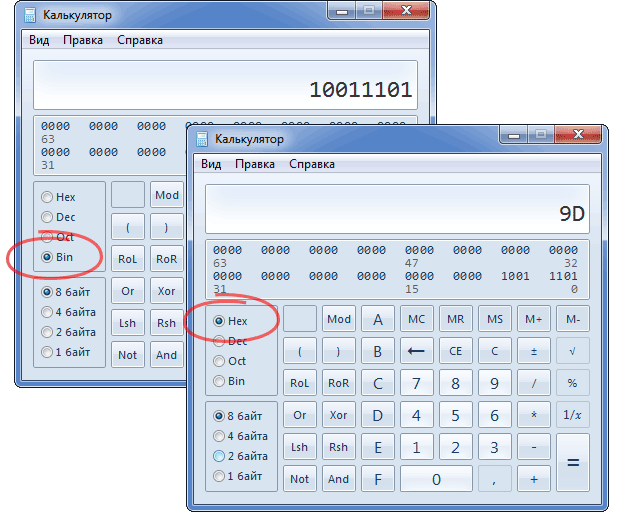Click digit 5 button
Viewport: 617px width, 512px height.
pyautogui.click(x=455, y=415)
